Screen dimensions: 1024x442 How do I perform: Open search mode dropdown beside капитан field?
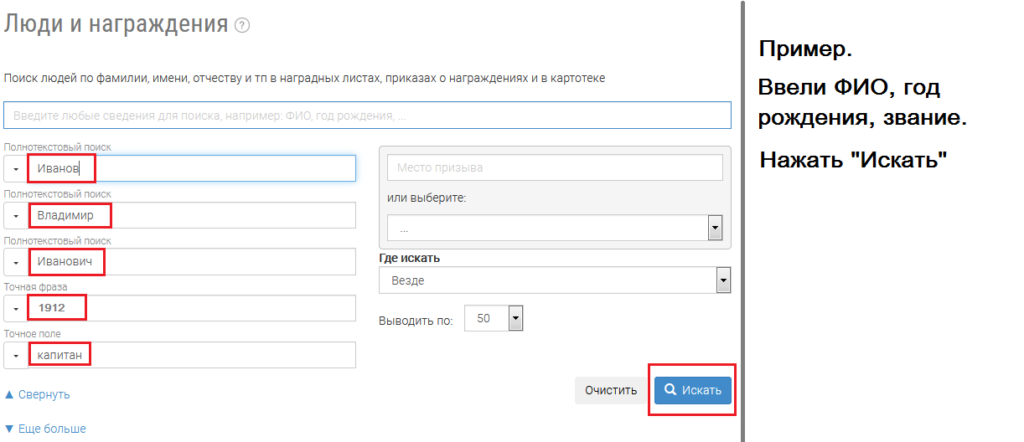(16, 355)
